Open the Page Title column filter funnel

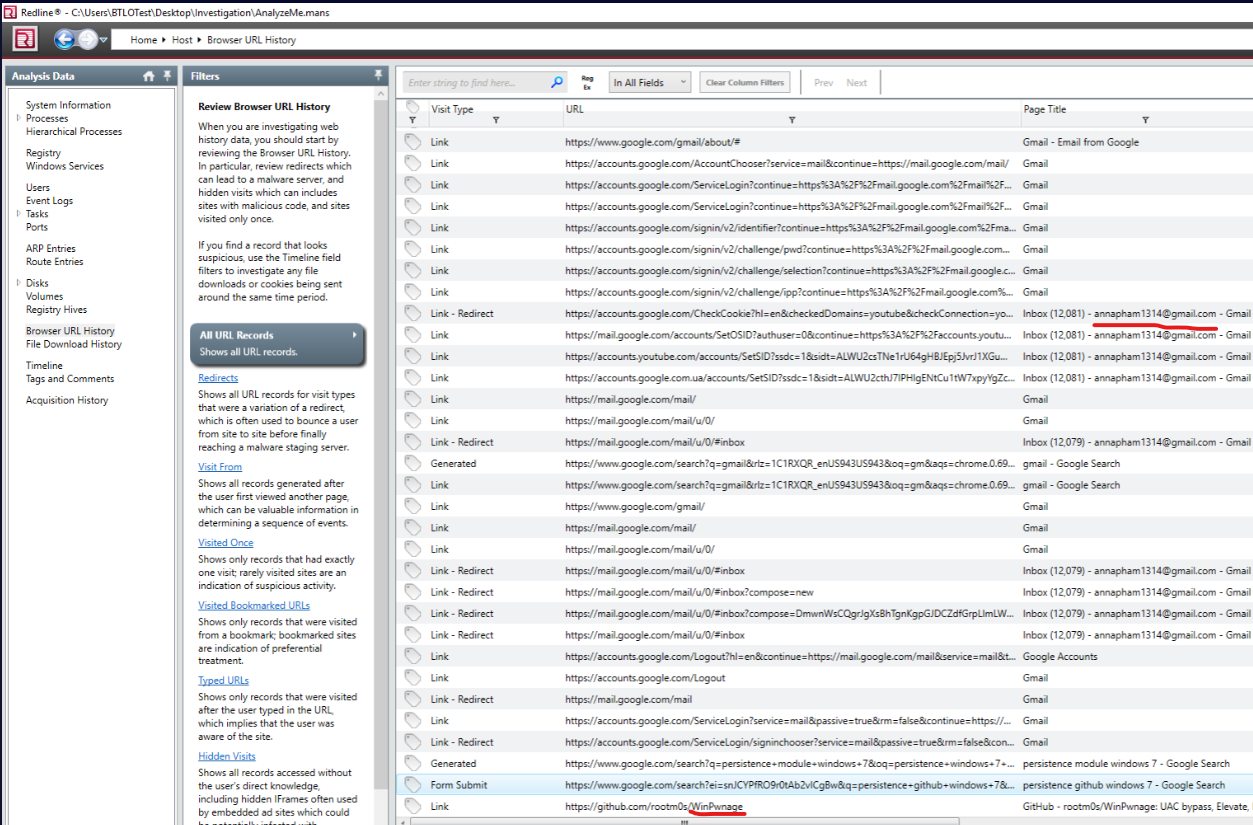click(x=1145, y=120)
